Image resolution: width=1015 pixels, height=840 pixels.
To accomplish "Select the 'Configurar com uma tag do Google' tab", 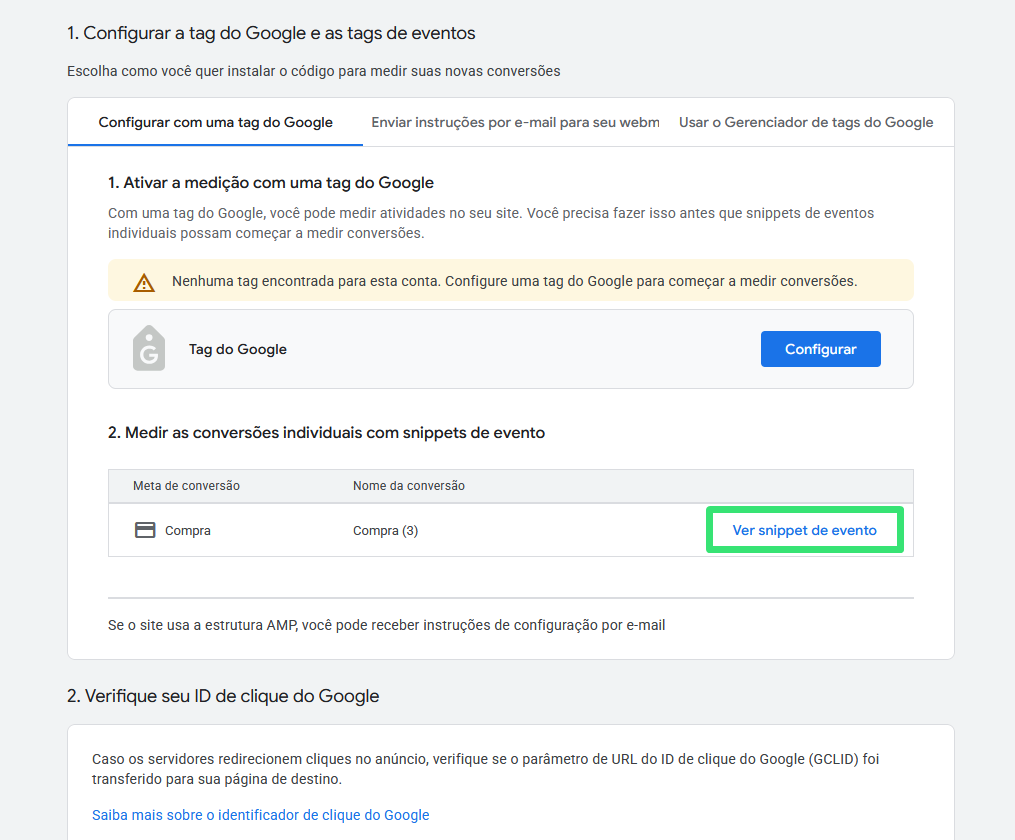I will pyautogui.click(x=215, y=122).
